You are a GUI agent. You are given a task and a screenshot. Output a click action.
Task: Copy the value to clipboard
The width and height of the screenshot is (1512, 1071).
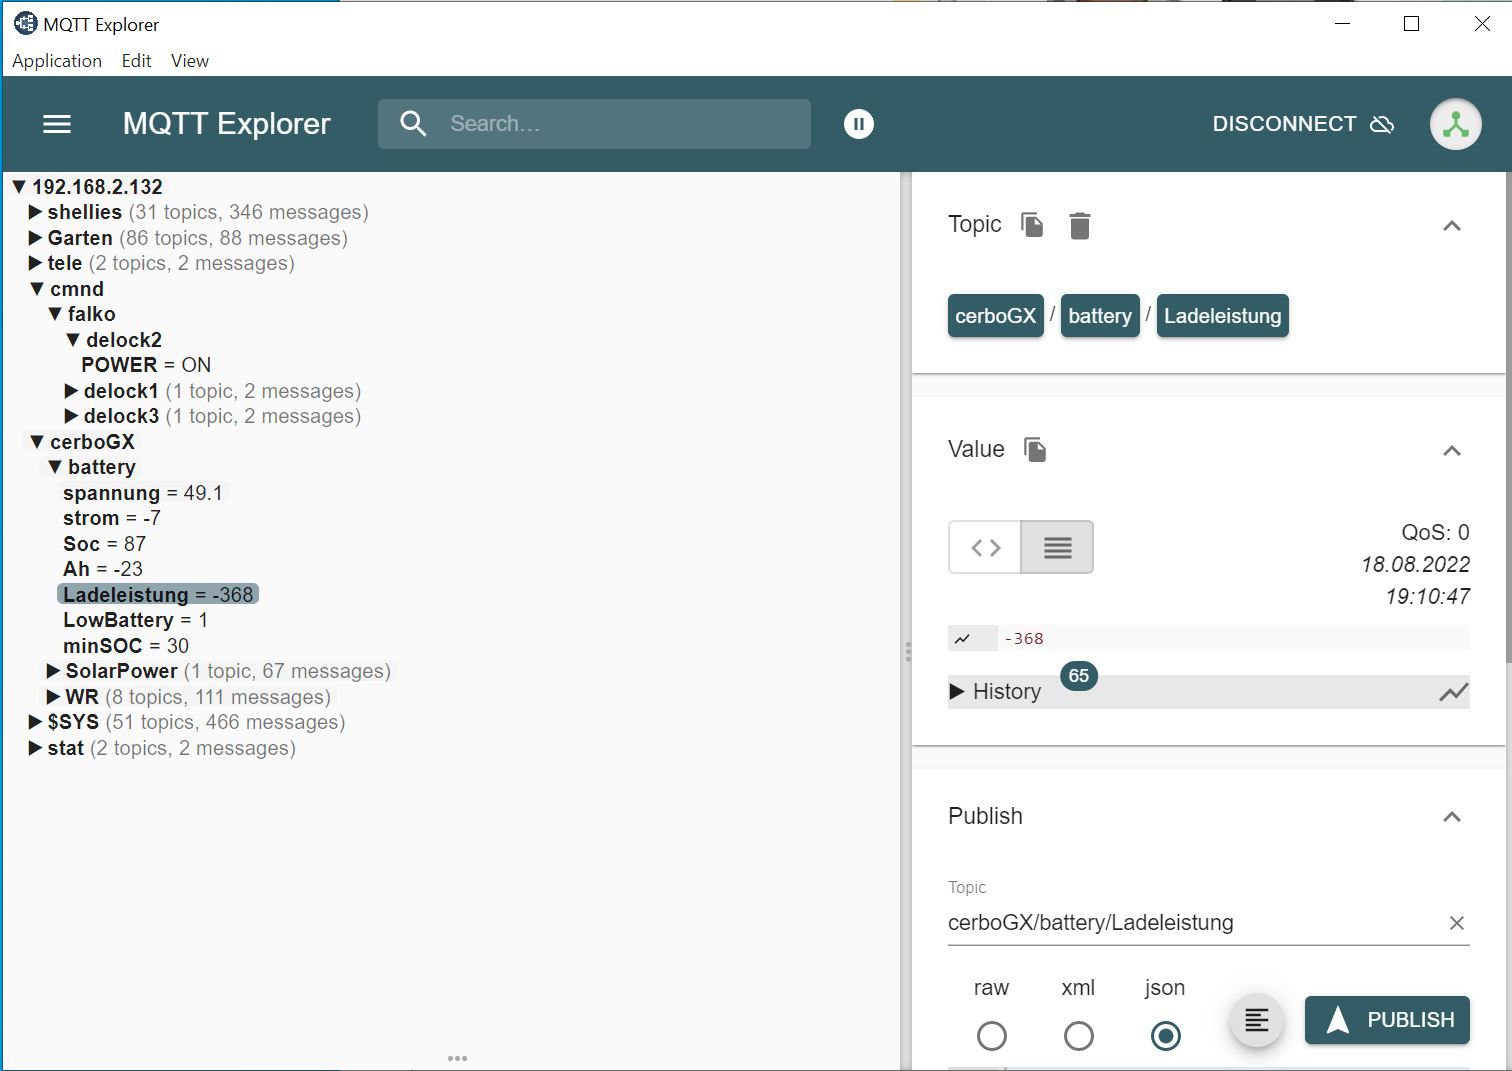click(1035, 450)
